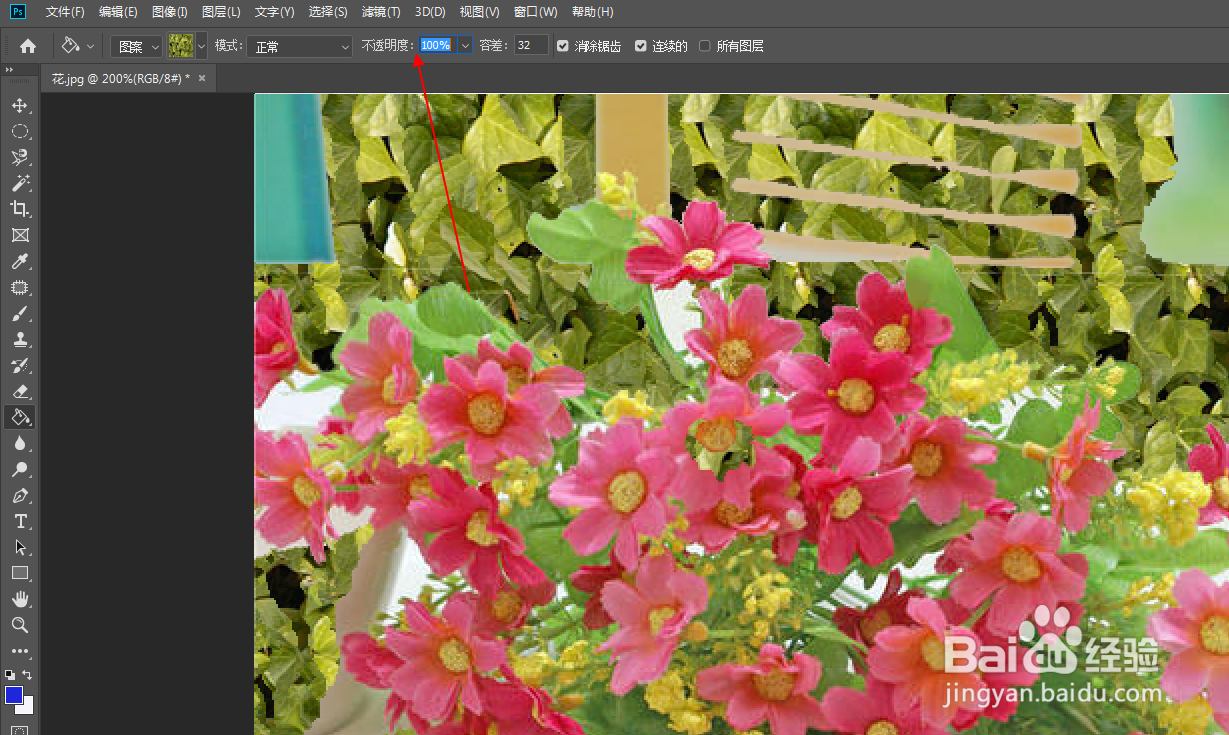Image resolution: width=1229 pixels, height=735 pixels.
Task: Select the Elliptical Marquee tool
Action: click(20, 131)
